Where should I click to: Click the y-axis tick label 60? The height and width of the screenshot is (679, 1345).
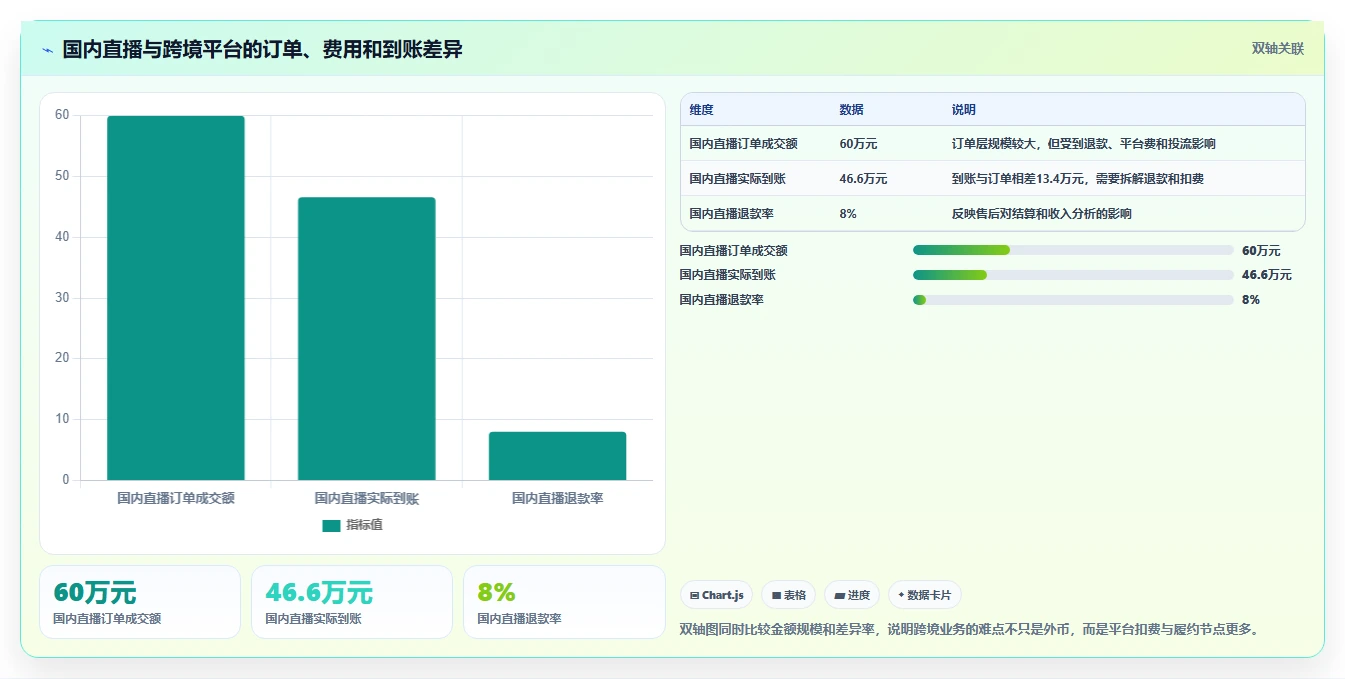coord(62,115)
